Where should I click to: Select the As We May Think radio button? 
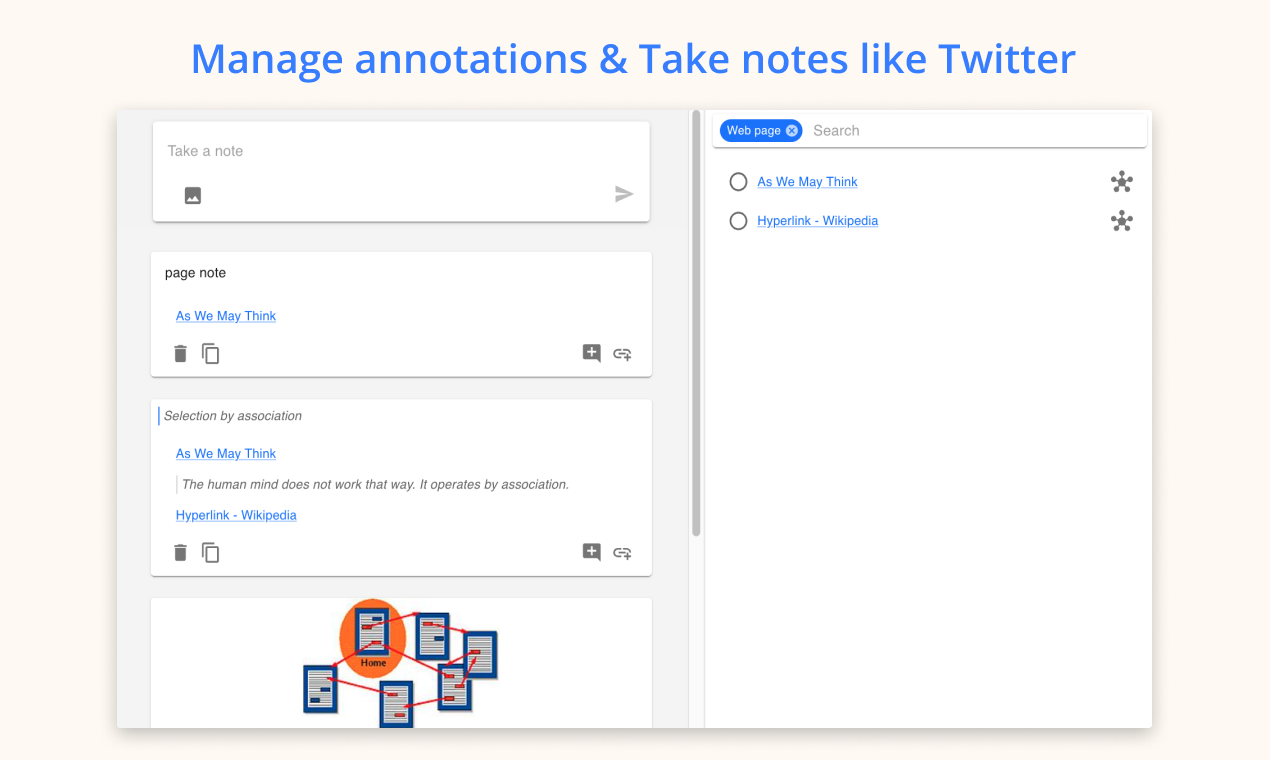point(738,182)
